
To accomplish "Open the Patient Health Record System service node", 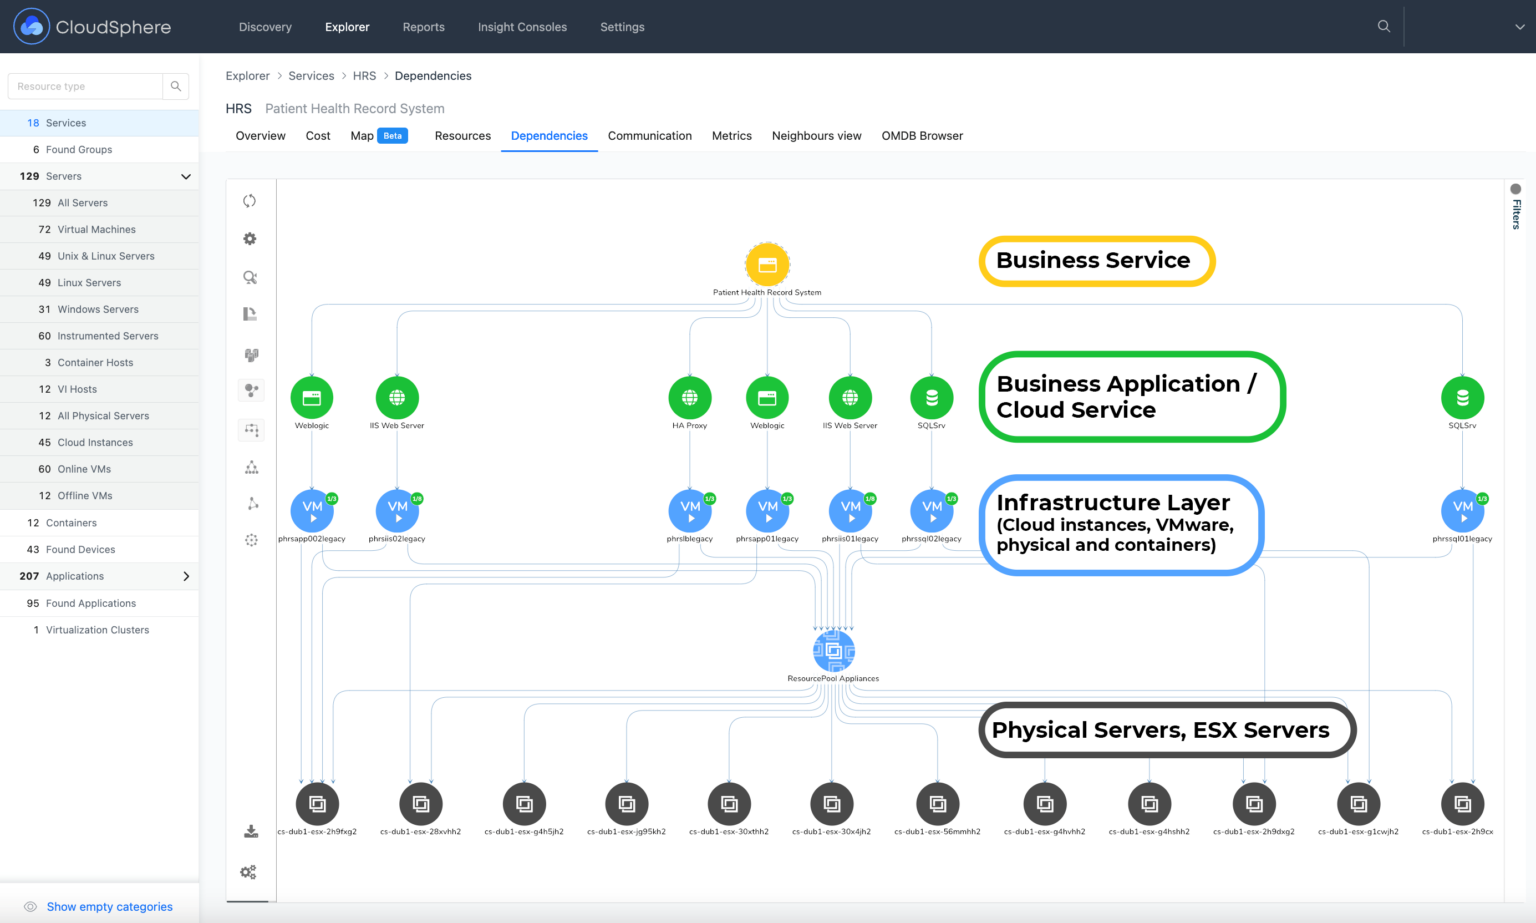I will (x=767, y=264).
